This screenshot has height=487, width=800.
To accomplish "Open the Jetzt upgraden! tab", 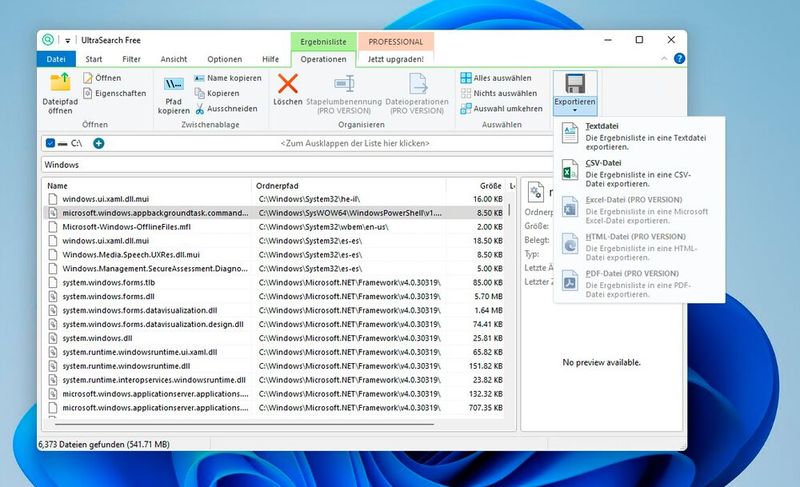I will [395, 59].
